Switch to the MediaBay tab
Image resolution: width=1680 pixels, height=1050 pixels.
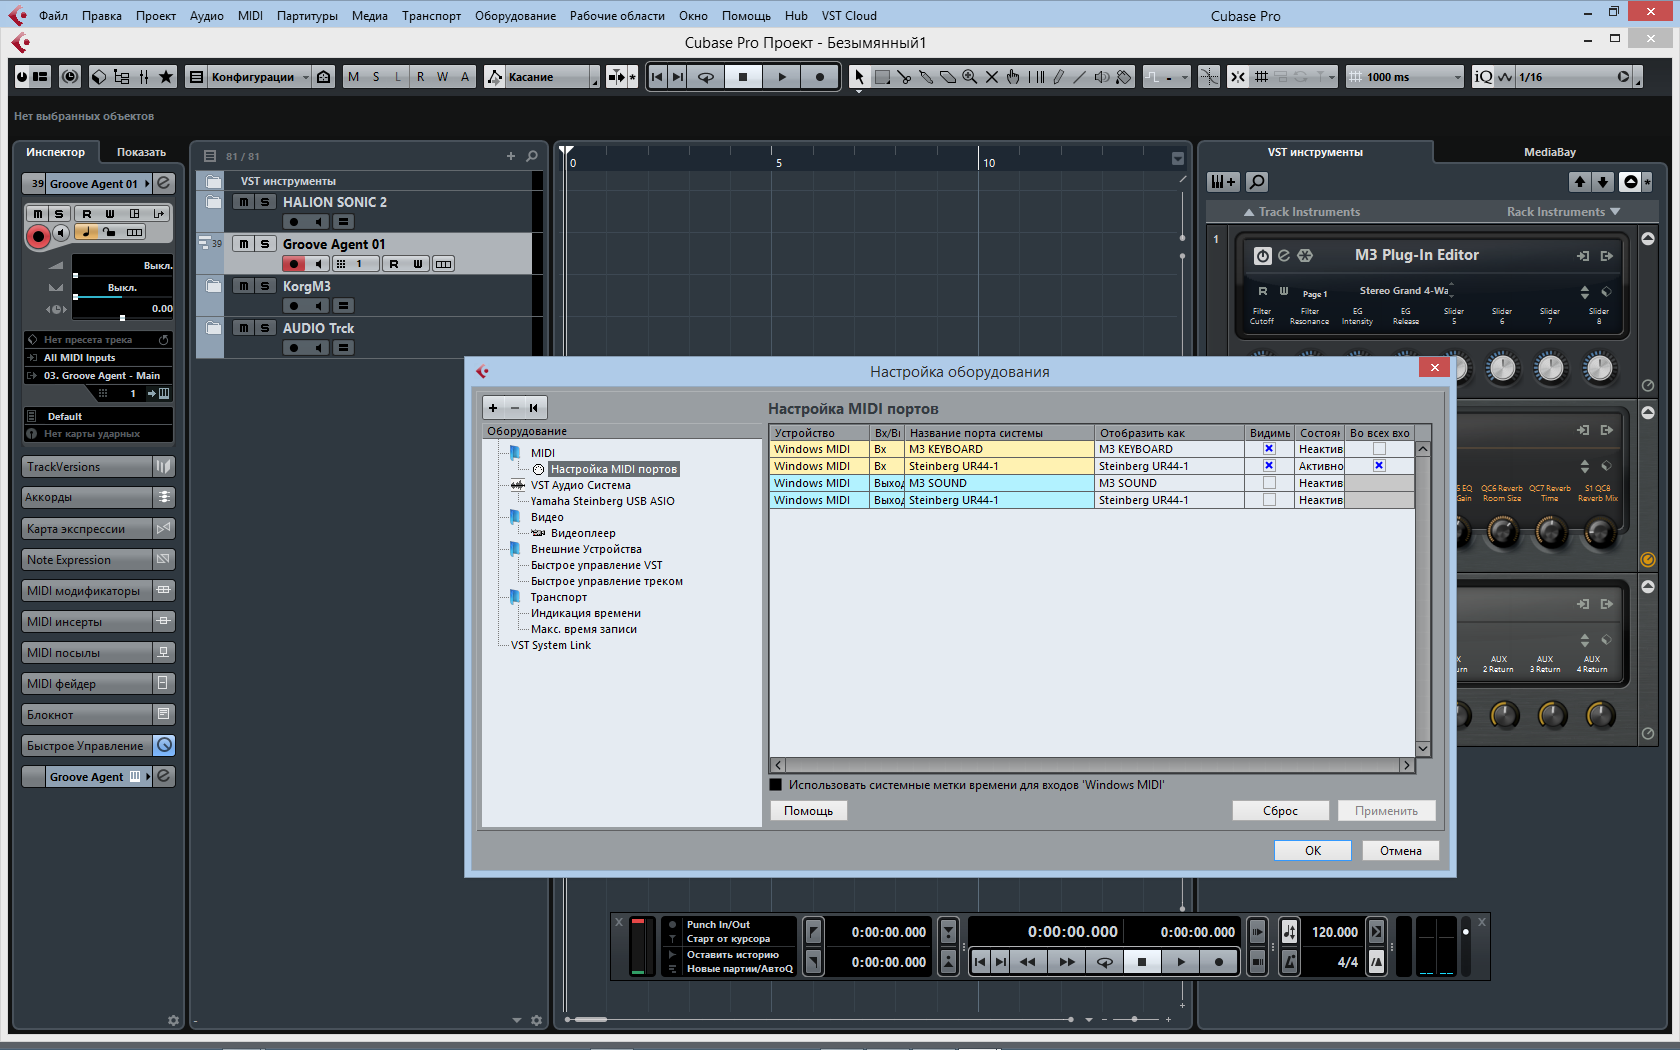(x=1549, y=152)
